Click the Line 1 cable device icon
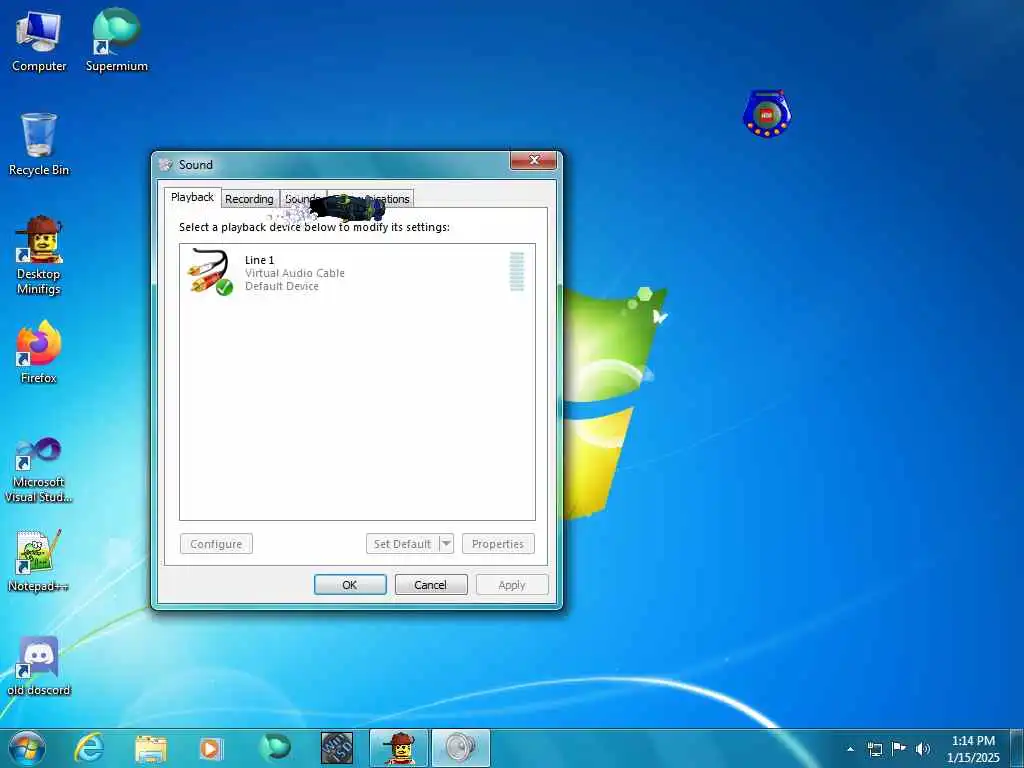Screen dimensions: 1024x768 [x=210, y=272]
